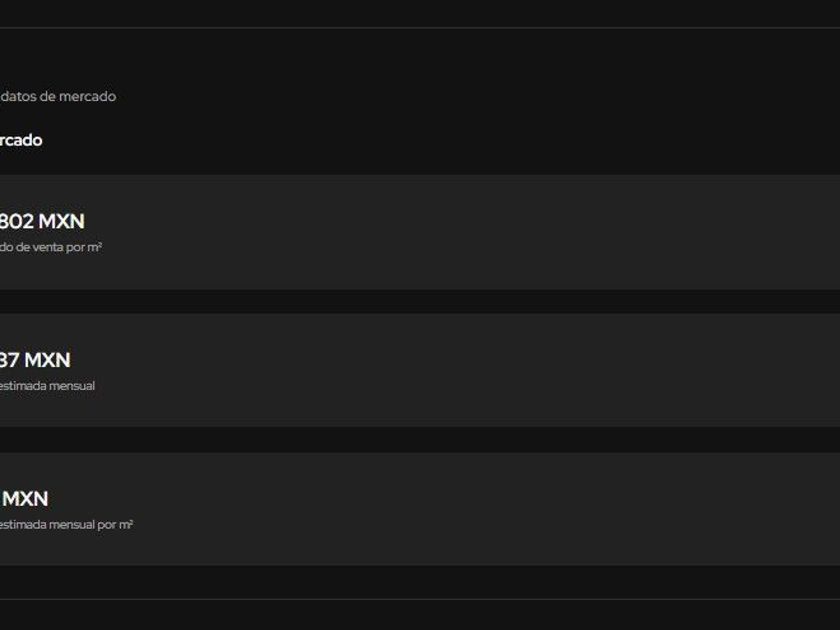Click the horizontal divider above "datos de mercado"

pos(420,28)
